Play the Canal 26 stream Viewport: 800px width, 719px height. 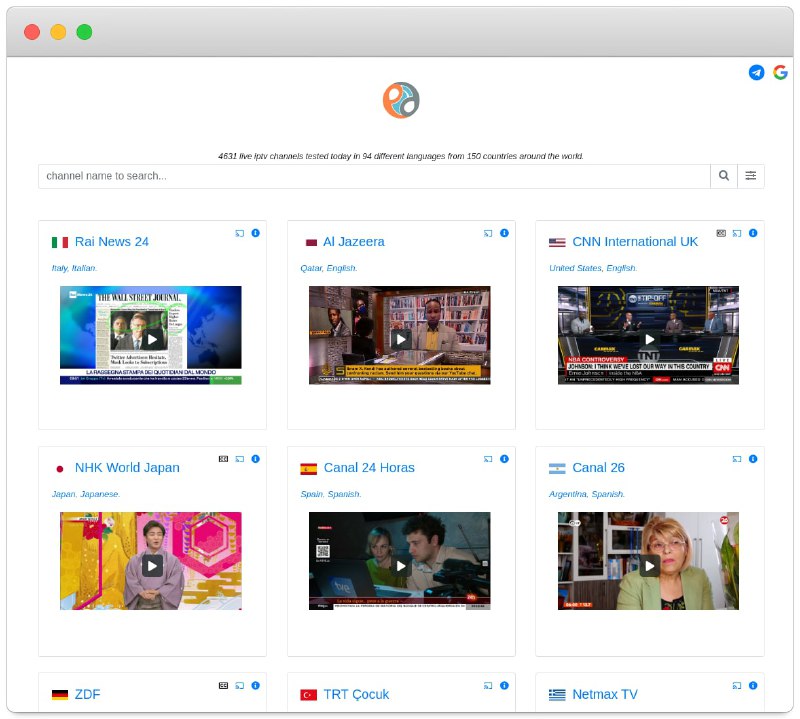click(x=649, y=565)
